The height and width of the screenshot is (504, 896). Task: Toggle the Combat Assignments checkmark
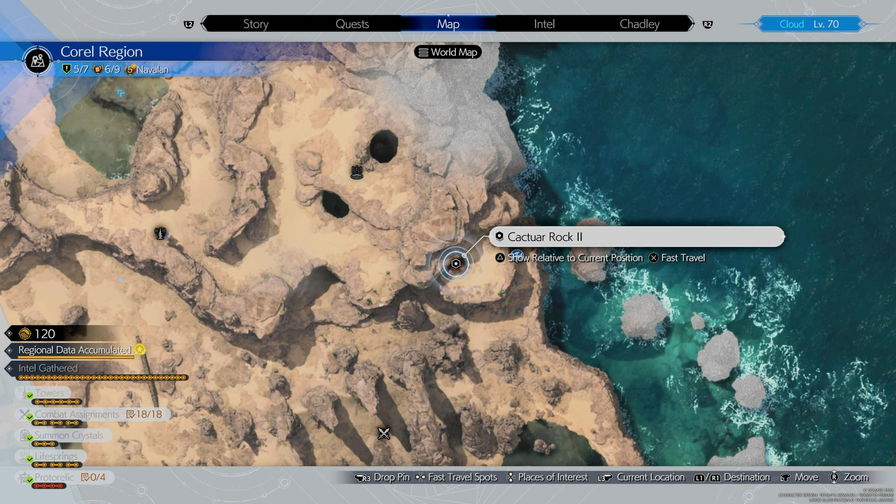click(28, 414)
